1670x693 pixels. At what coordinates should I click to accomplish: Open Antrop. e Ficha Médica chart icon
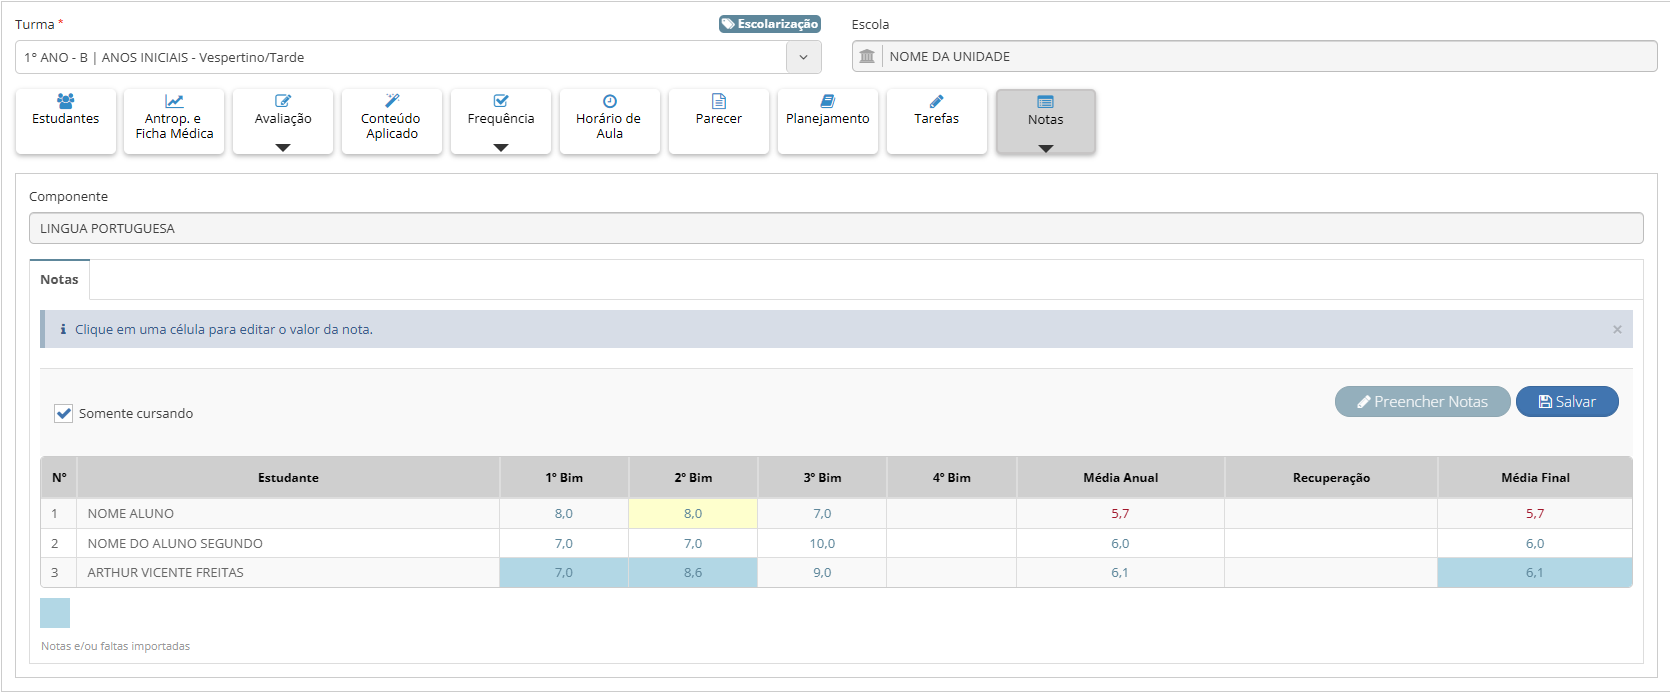point(174,101)
